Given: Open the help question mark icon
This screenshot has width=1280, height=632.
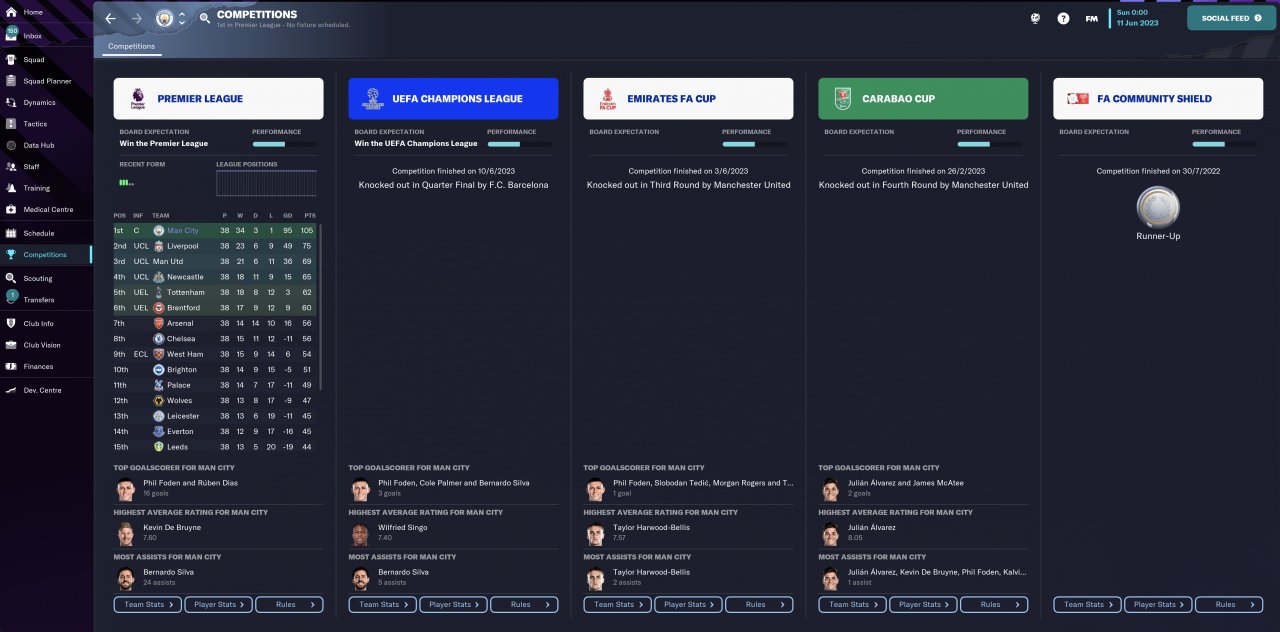Looking at the screenshot, I should 1063,18.
